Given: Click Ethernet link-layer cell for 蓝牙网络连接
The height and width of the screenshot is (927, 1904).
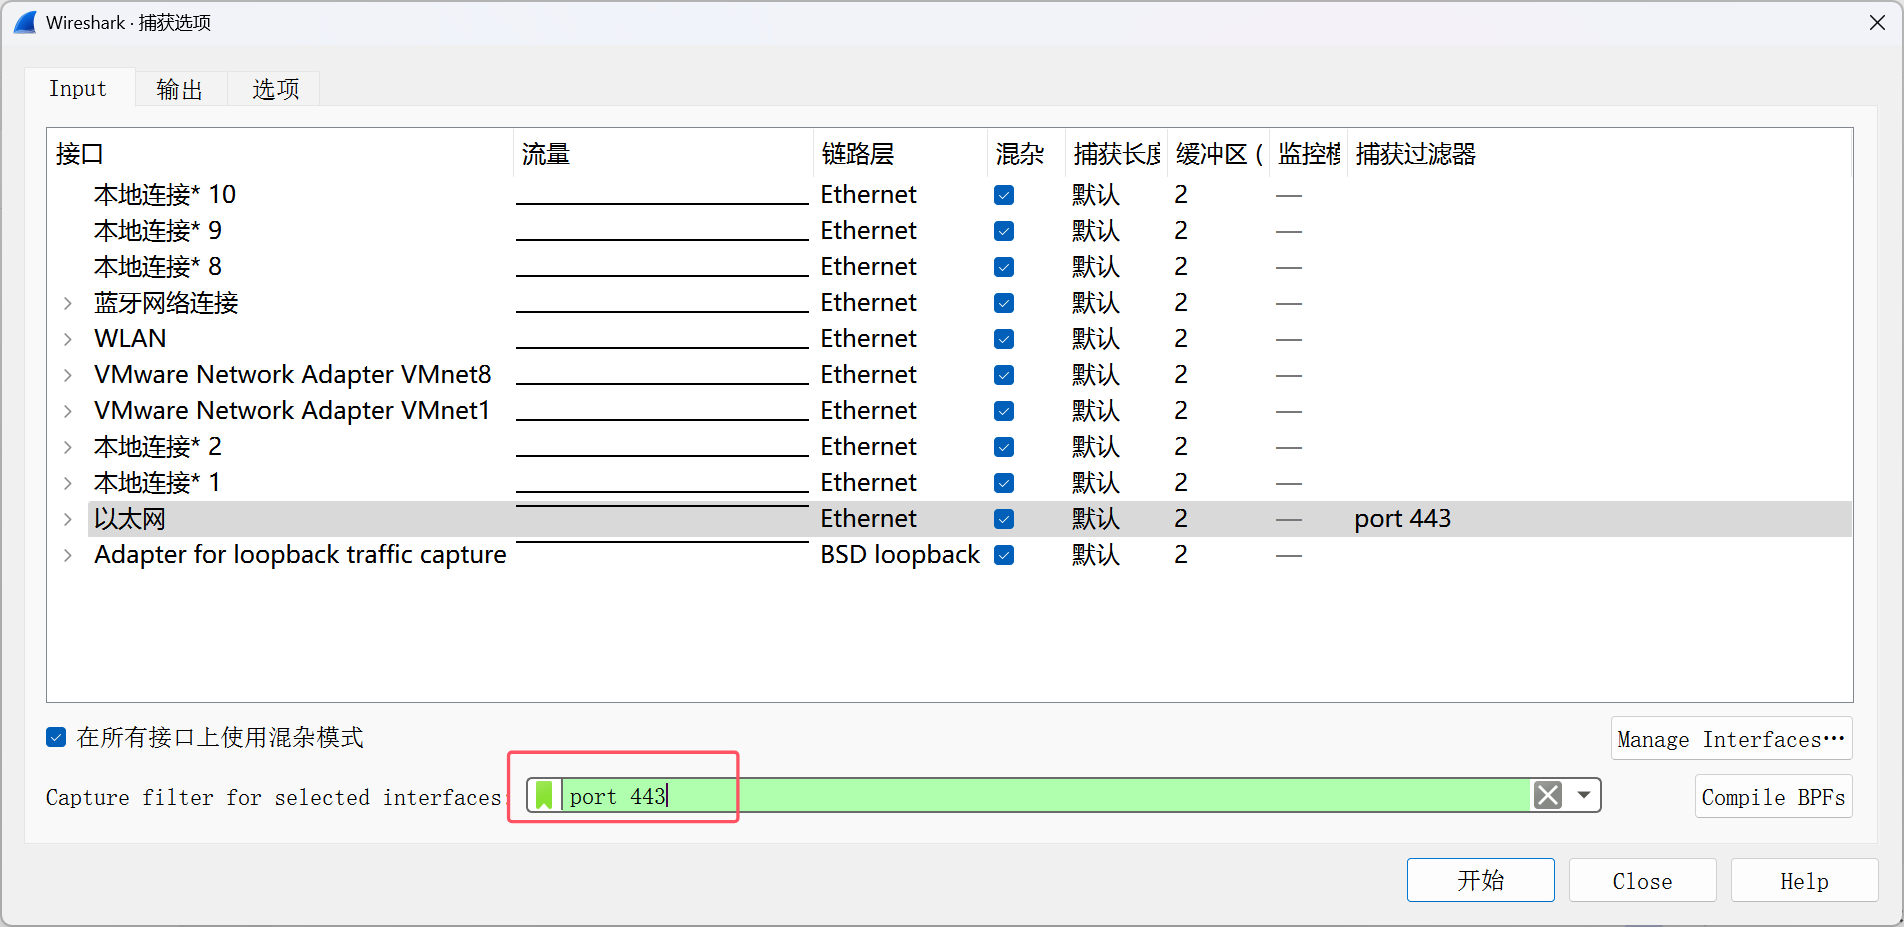Looking at the screenshot, I should click(x=868, y=303).
